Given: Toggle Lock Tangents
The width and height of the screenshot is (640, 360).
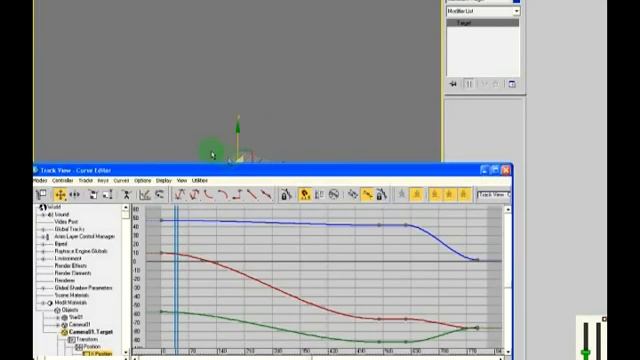Looking at the screenshot, I should tap(382, 195).
